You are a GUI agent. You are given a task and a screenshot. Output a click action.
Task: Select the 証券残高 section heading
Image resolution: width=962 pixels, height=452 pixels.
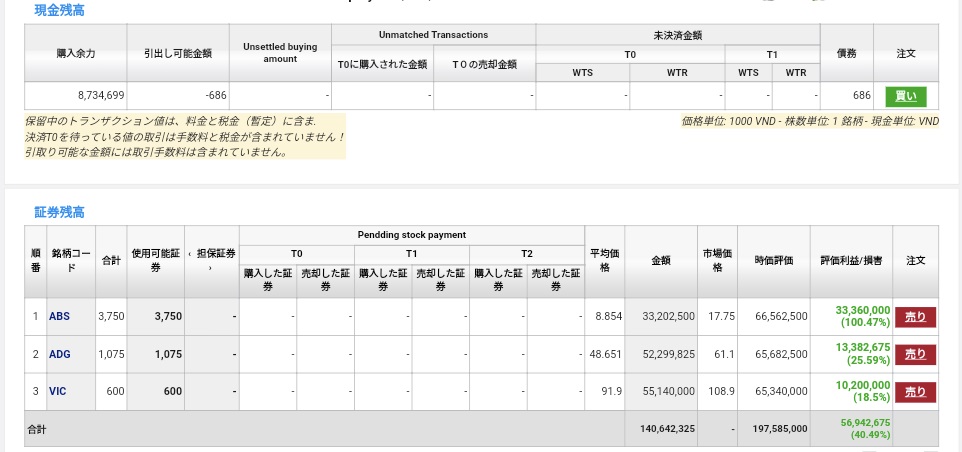[59, 212]
